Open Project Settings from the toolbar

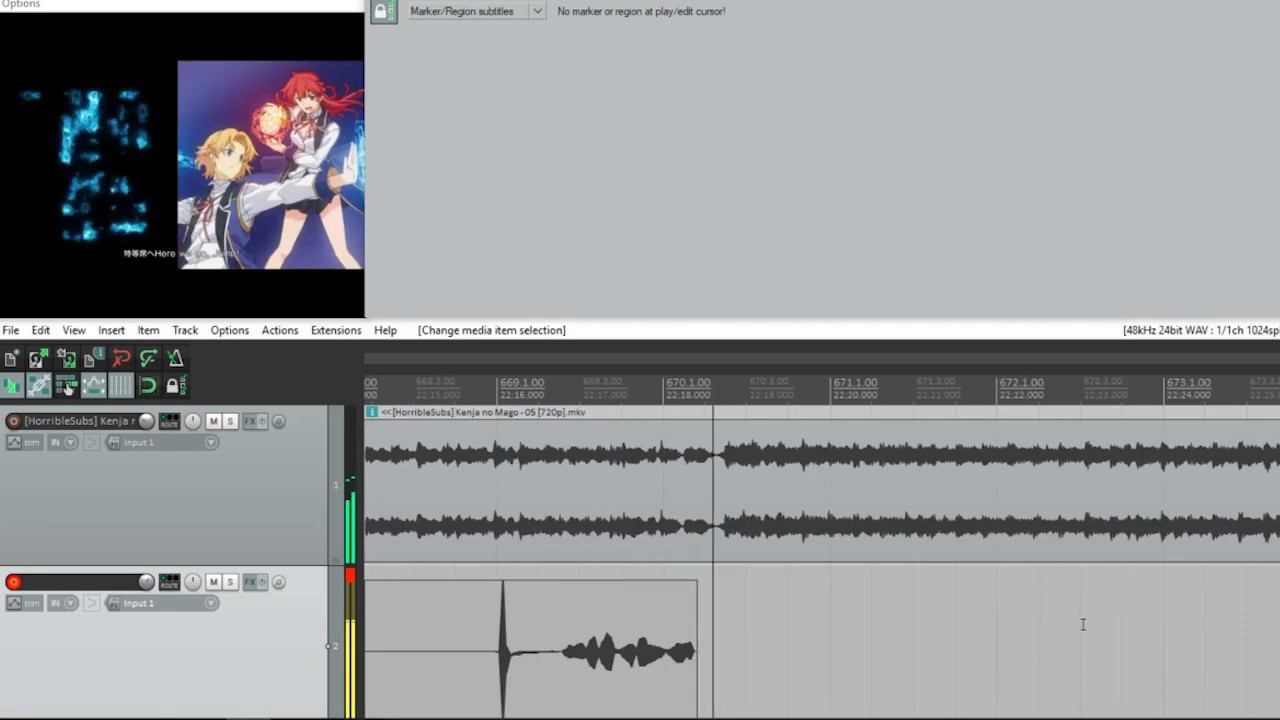tap(93, 359)
